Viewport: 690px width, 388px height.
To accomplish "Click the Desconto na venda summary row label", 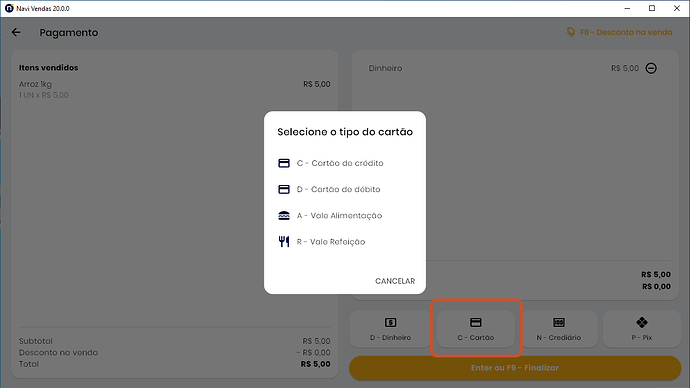I will click(x=58, y=352).
